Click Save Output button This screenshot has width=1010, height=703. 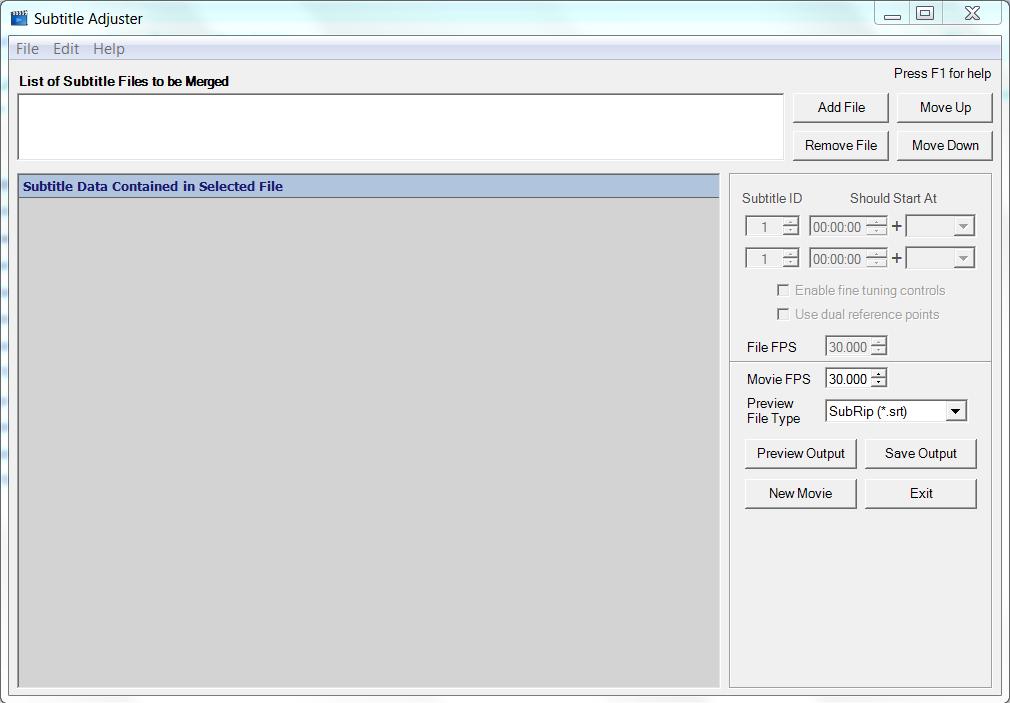click(920, 454)
